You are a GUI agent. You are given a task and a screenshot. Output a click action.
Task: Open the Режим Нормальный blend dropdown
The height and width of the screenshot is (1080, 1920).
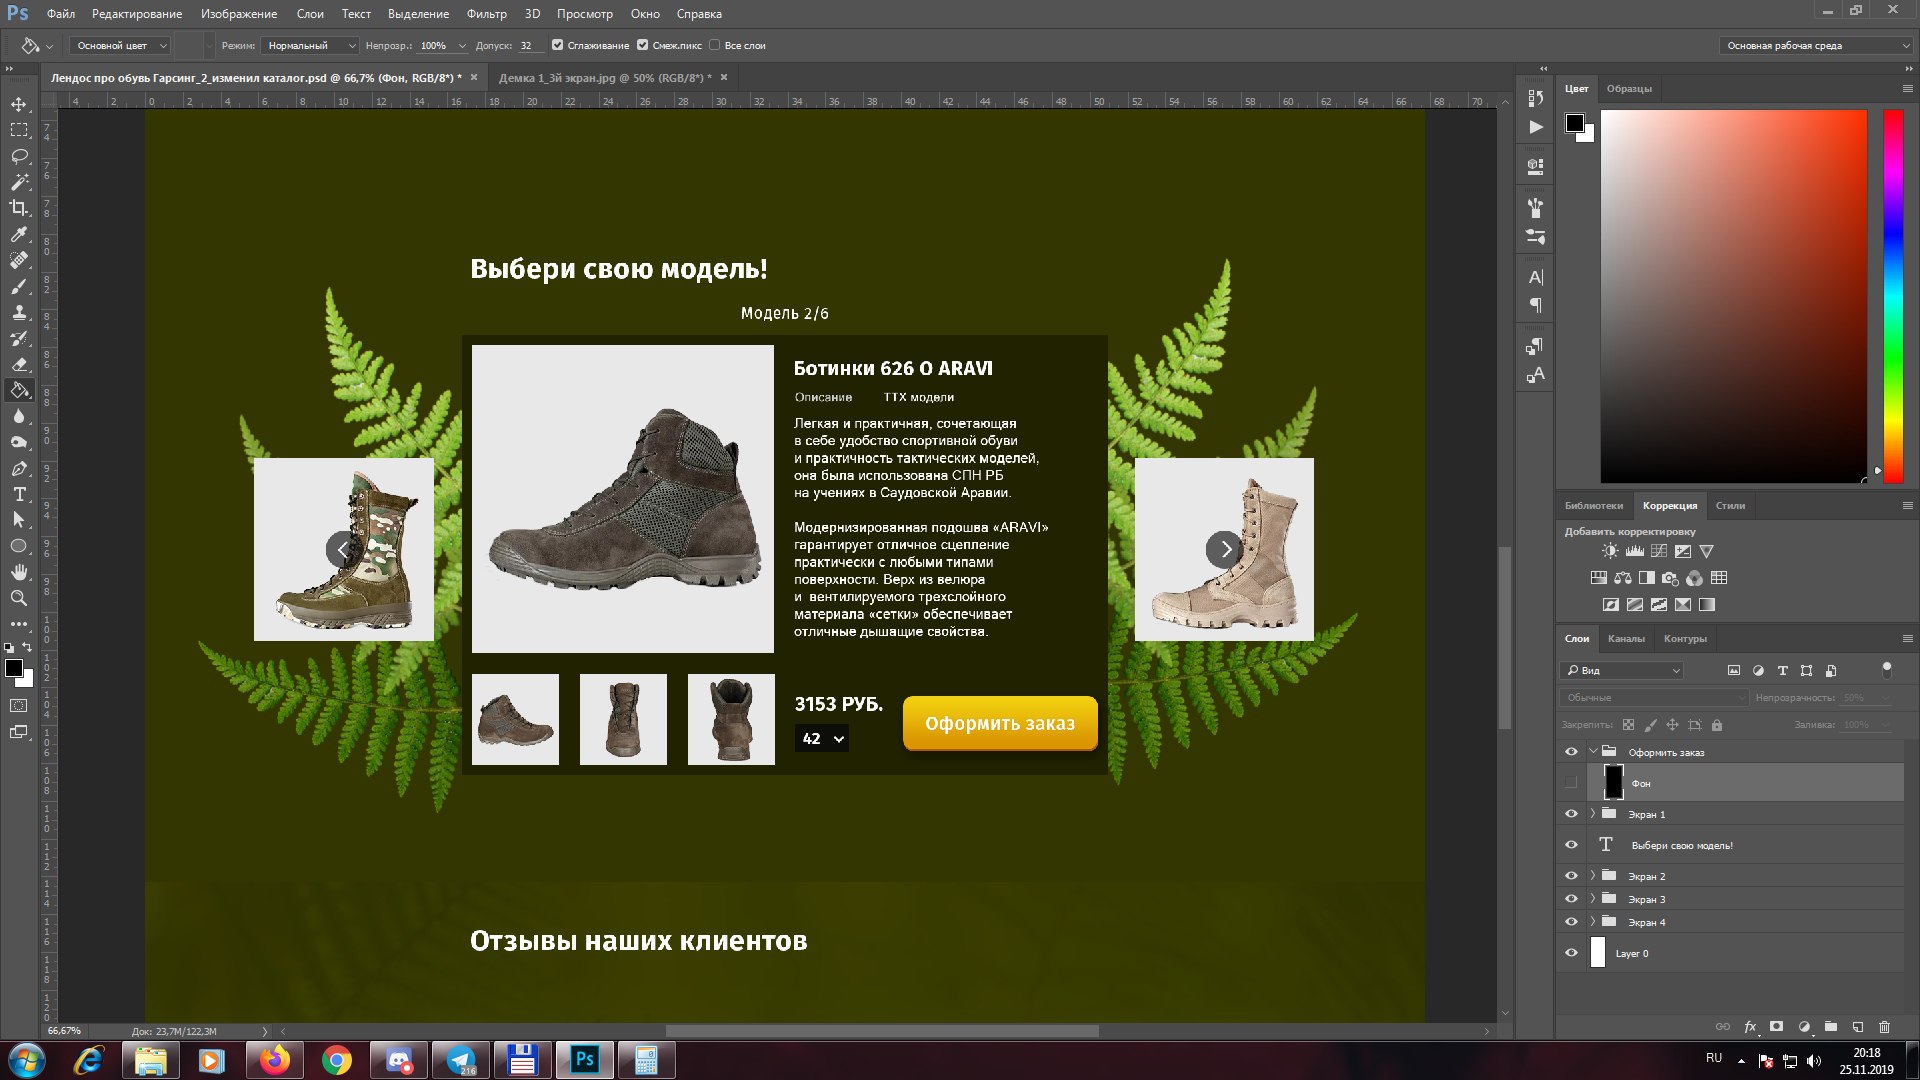click(309, 45)
